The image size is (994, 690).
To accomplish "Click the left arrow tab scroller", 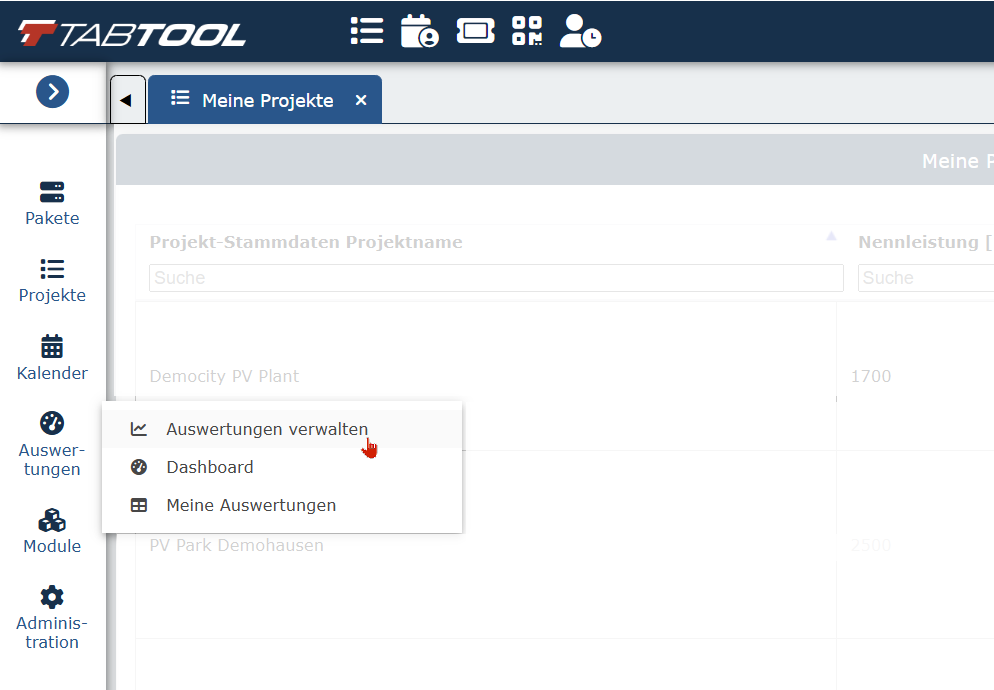I will [x=127, y=100].
